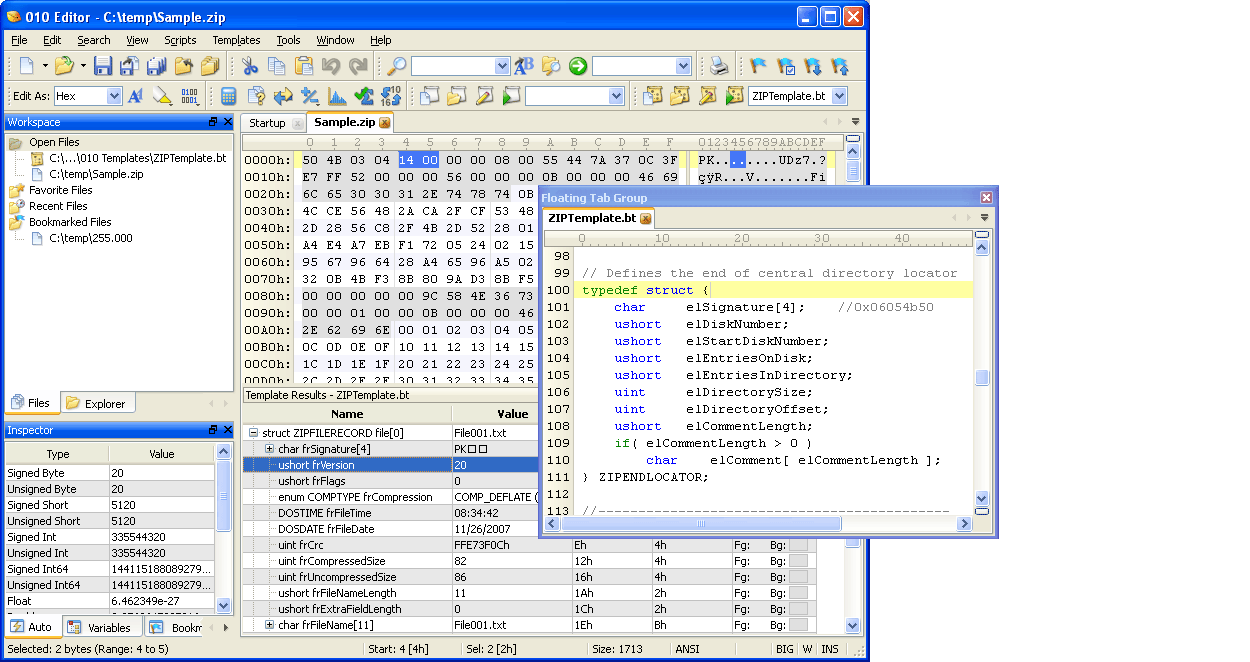
Task: Click the Save As toolbar icon
Action: pos(129,66)
